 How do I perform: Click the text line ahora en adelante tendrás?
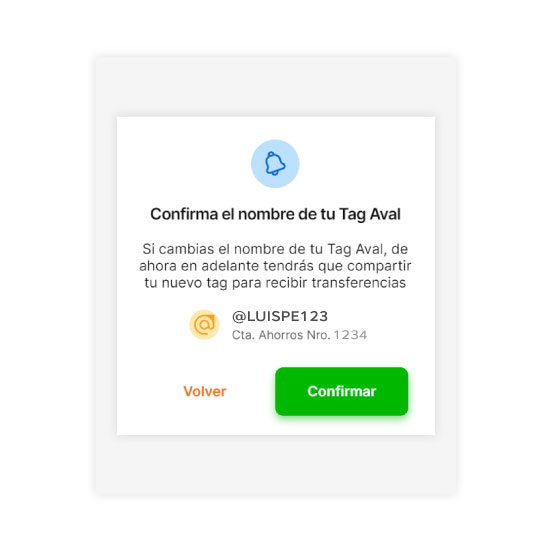tap(275, 266)
